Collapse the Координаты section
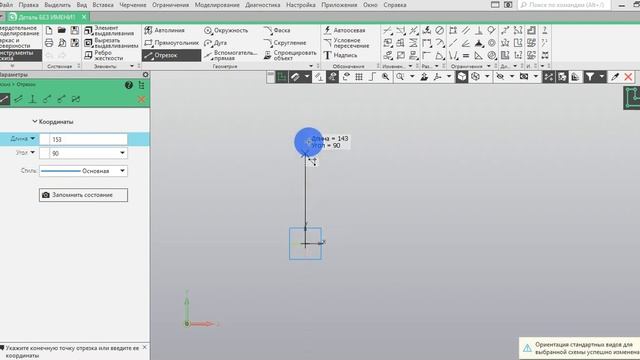This screenshot has height=360, width=640. click(x=35, y=121)
